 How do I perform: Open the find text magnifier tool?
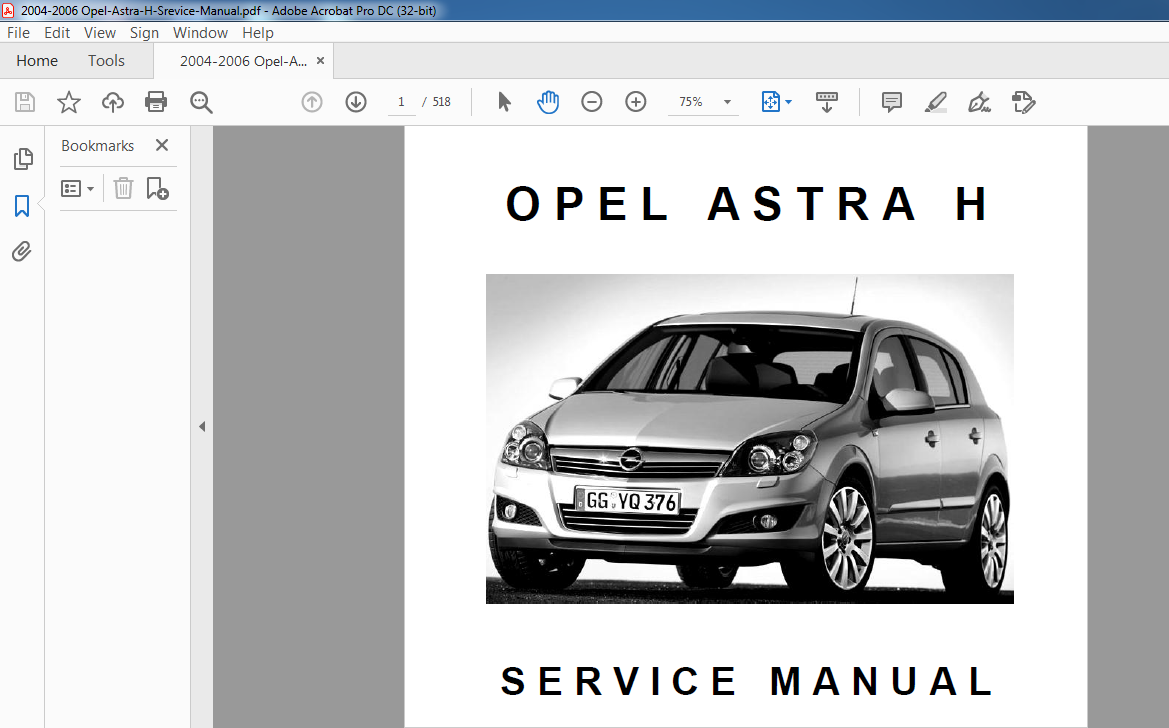point(201,102)
